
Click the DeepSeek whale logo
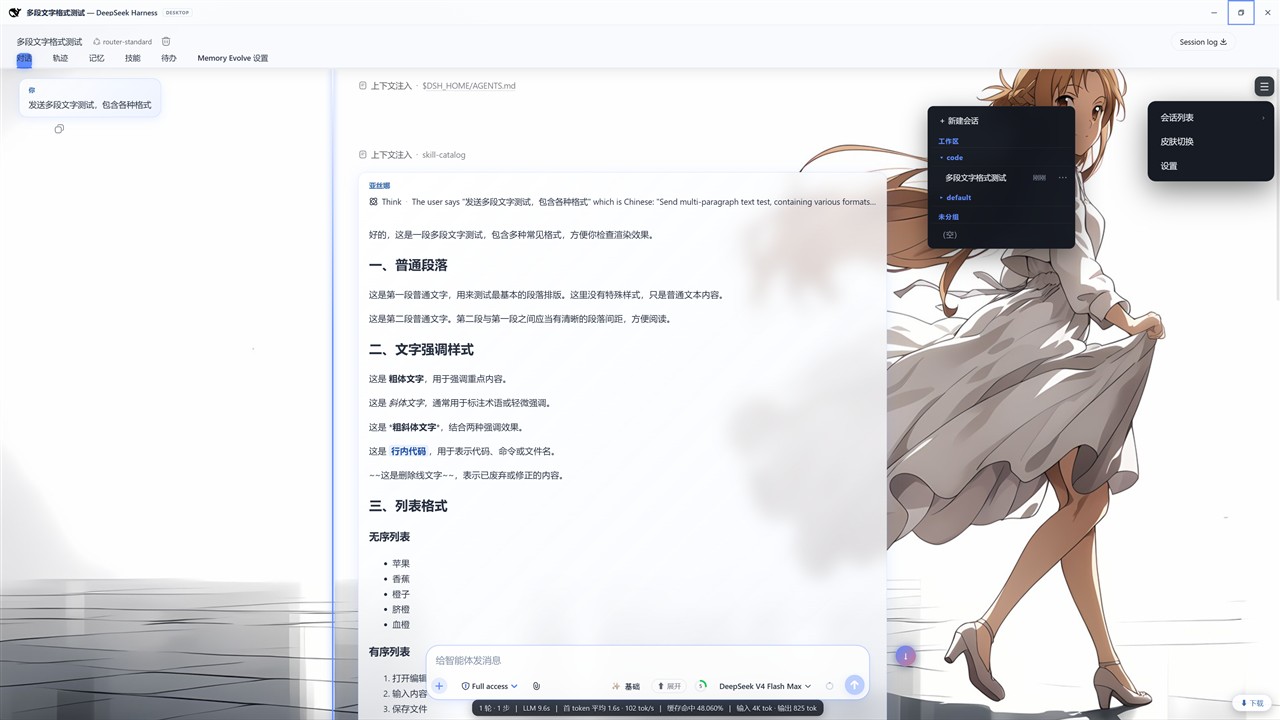click(x=15, y=13)
